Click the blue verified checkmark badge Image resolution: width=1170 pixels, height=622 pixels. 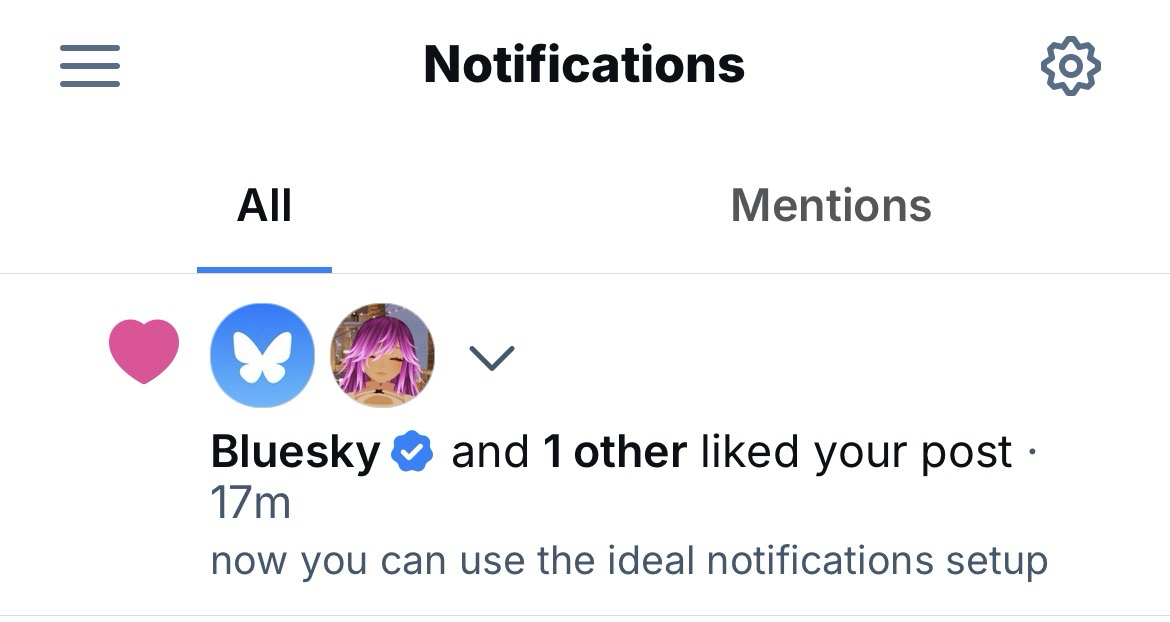pyautogui.click(x=412, y=454)
